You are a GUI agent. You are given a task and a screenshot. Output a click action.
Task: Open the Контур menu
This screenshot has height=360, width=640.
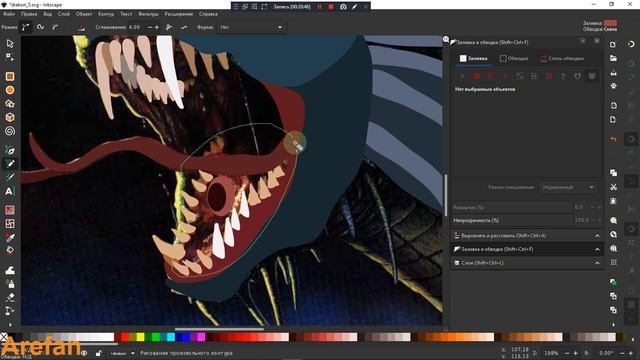click(x=106, y=14)
